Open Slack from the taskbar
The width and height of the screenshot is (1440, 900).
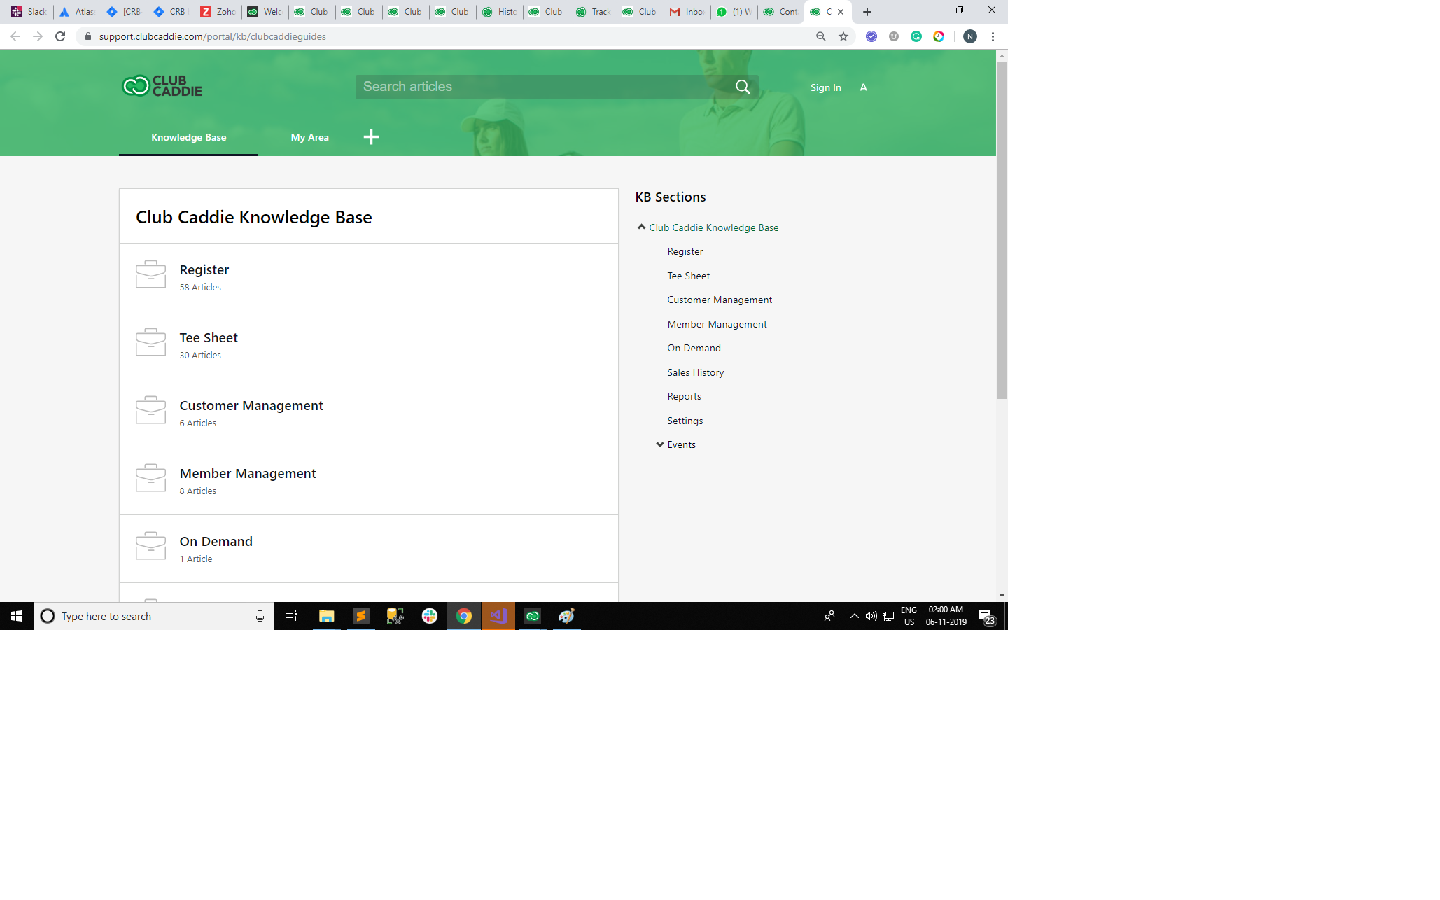click(x=429, y=616)
